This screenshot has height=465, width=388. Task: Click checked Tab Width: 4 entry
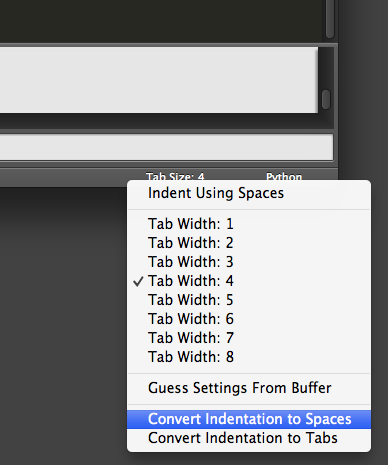point(249,281)
